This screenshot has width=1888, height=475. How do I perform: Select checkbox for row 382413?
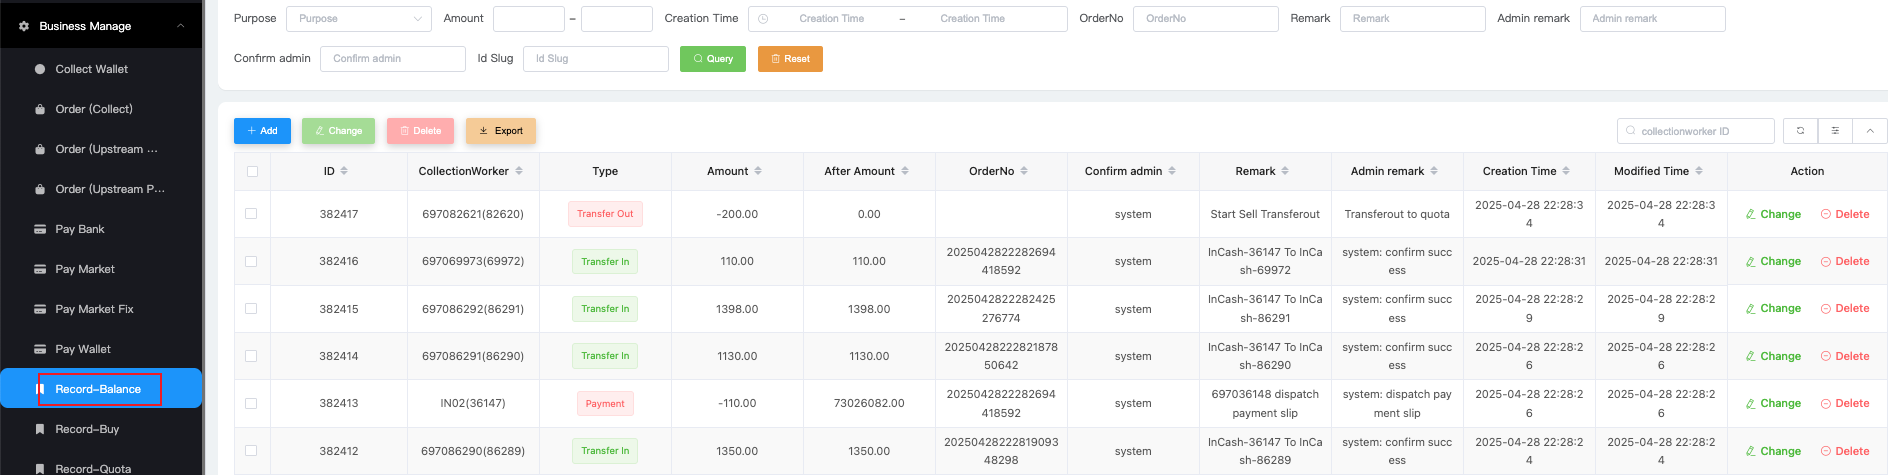click(x=251, y=404)
